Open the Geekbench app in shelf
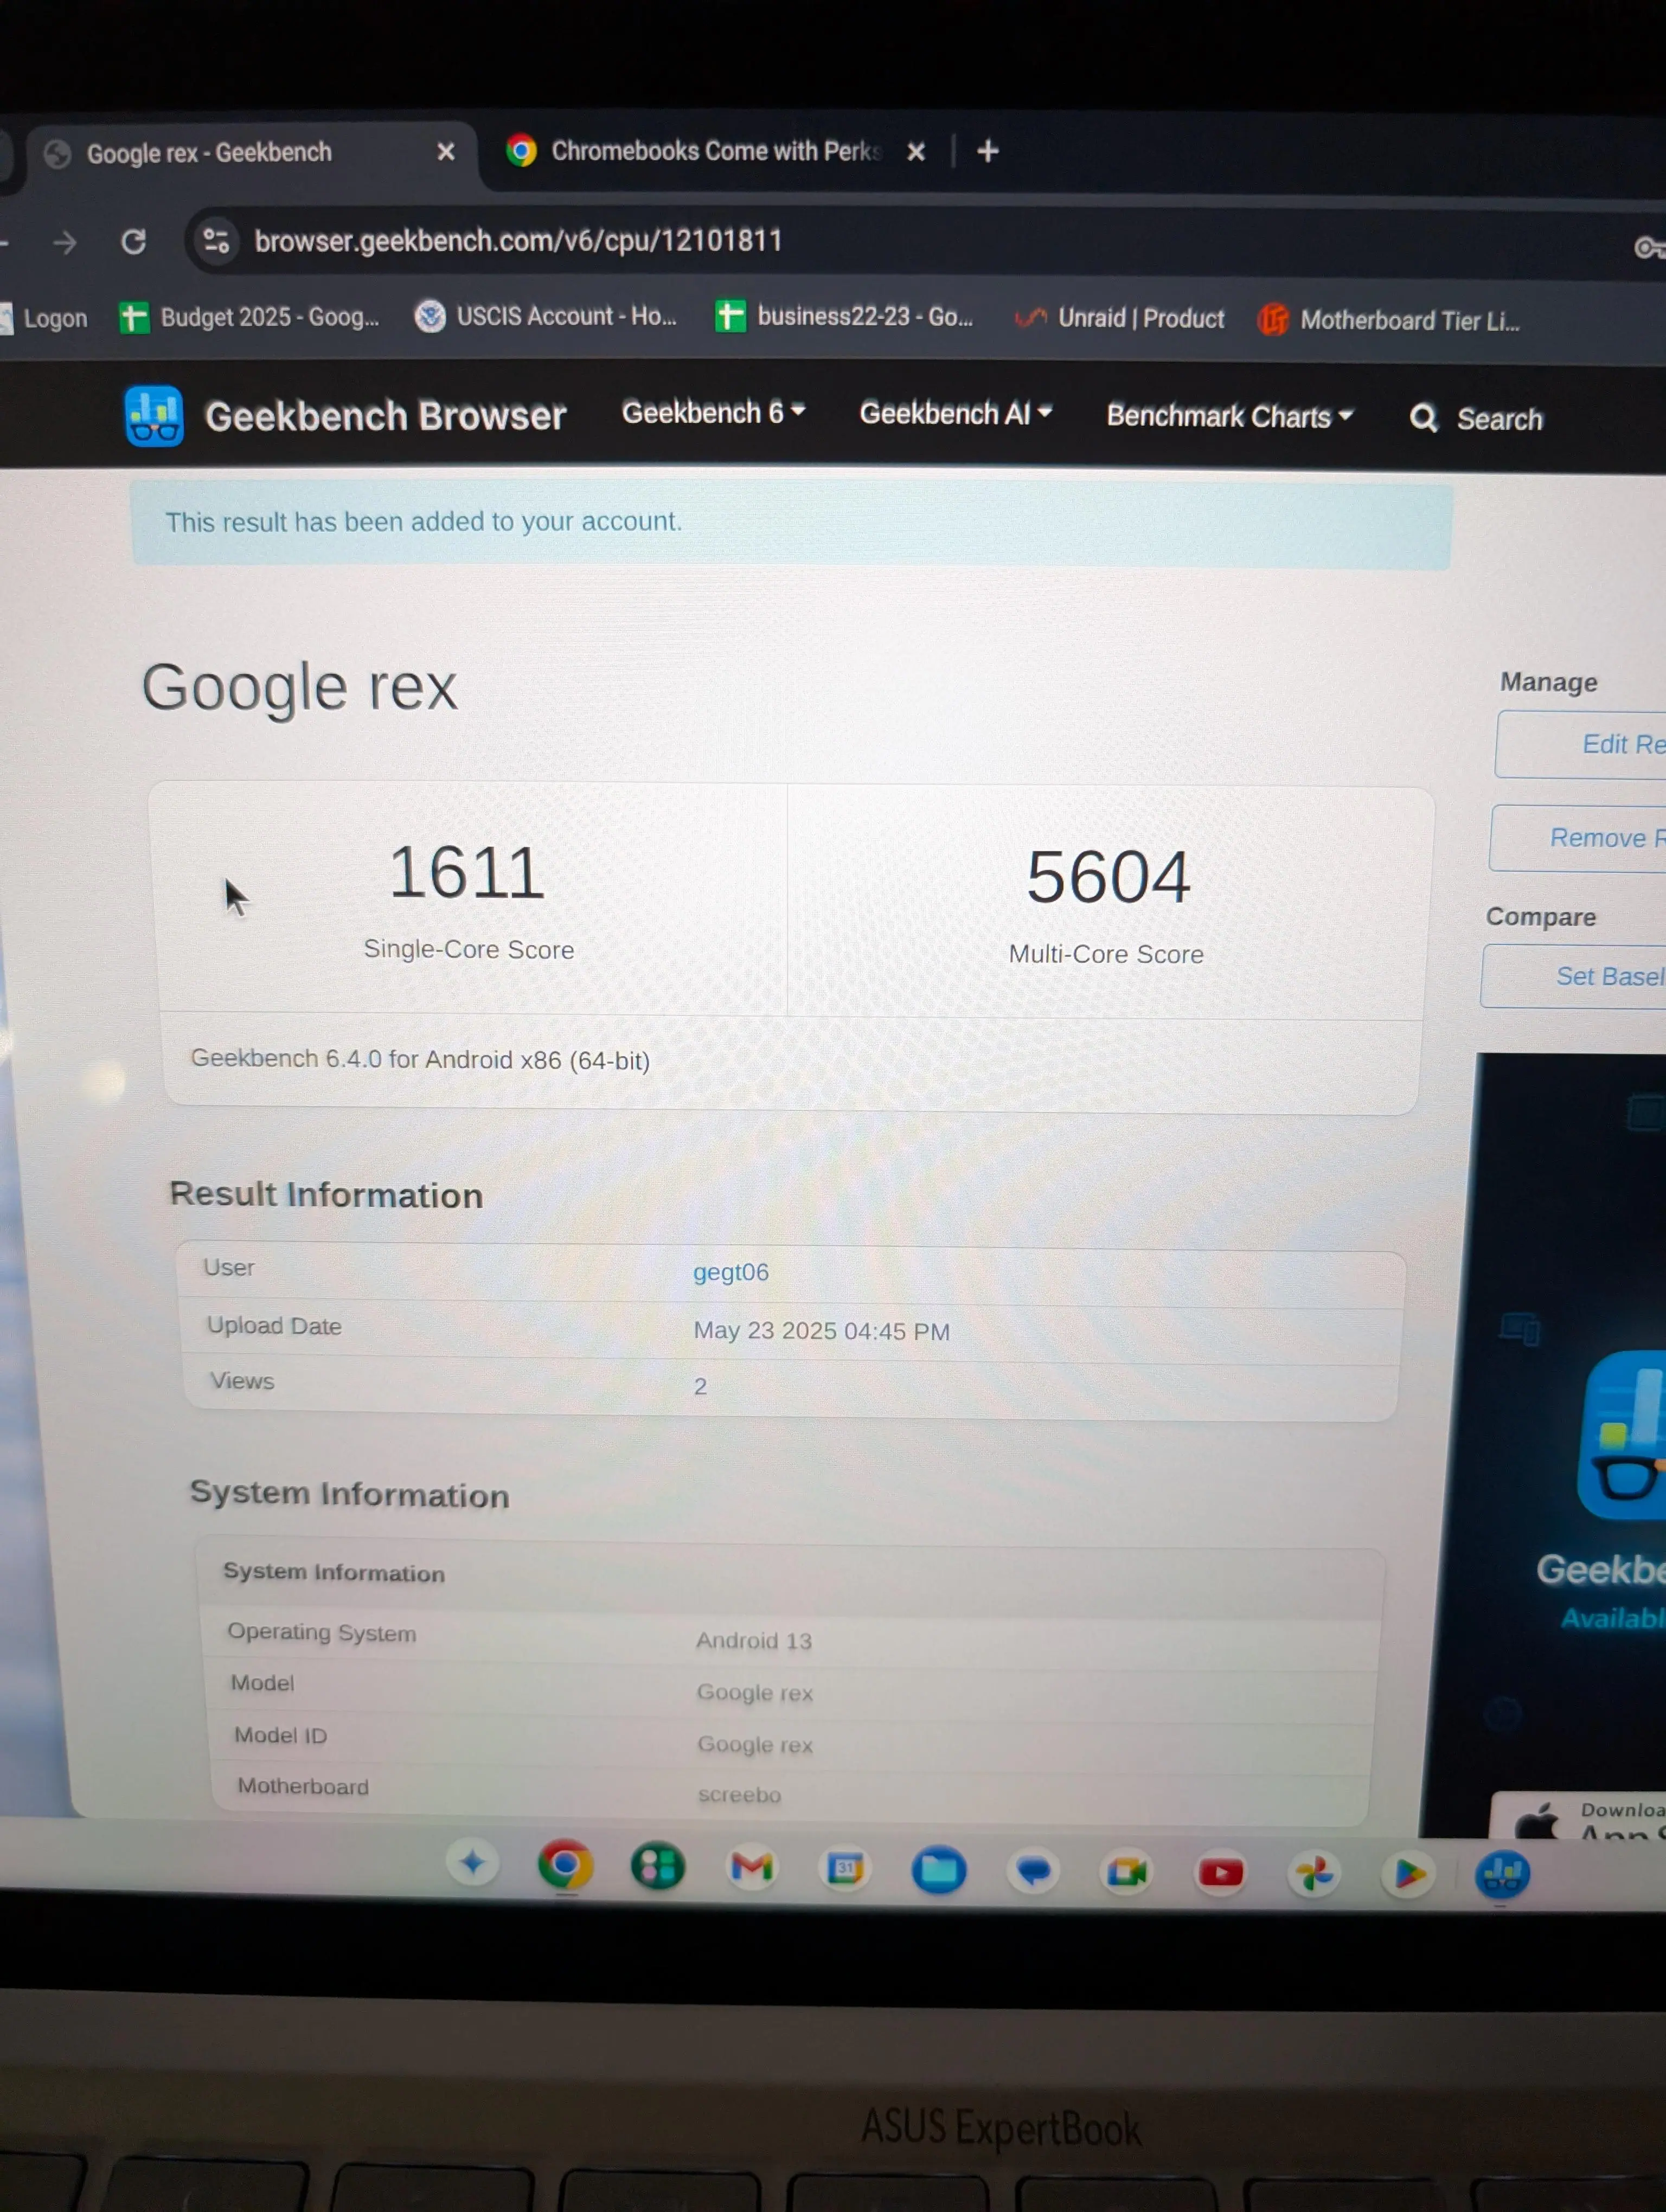Screen dimensions: 1666x2212 (1502, 1874)
